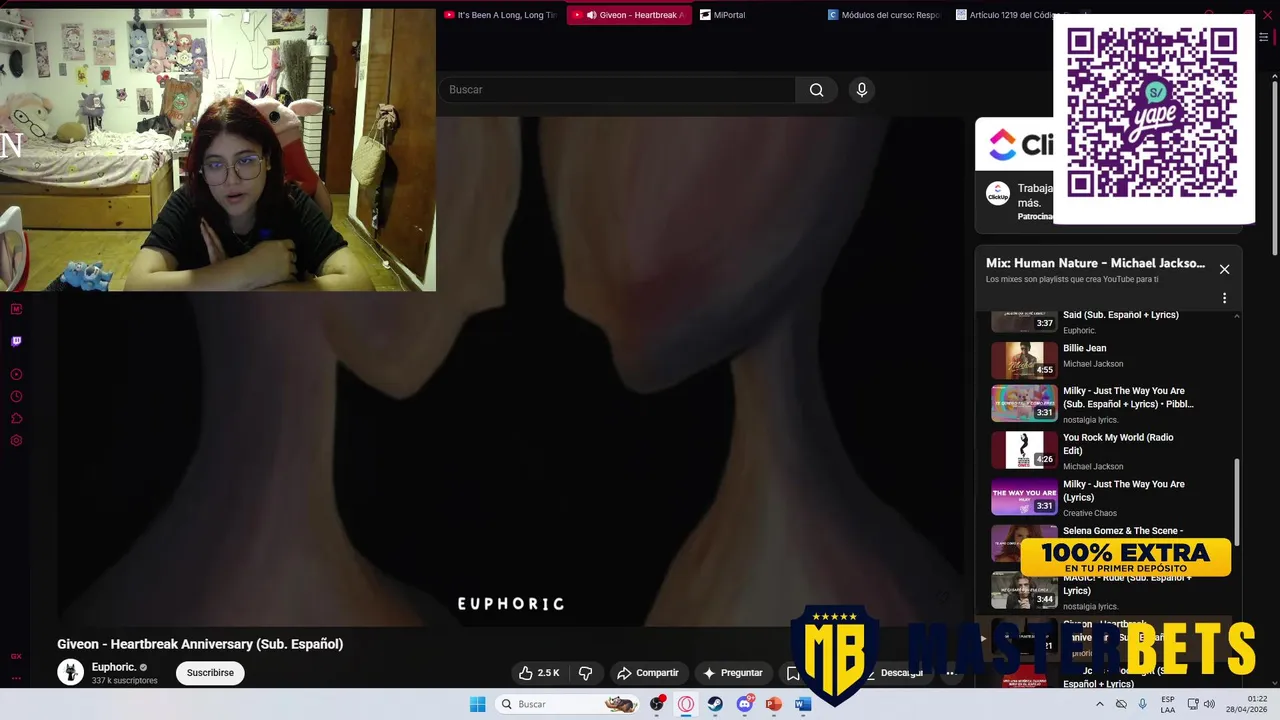Open Word from the taskbar
1280x720 pixels.
click(x=802, y=704)
